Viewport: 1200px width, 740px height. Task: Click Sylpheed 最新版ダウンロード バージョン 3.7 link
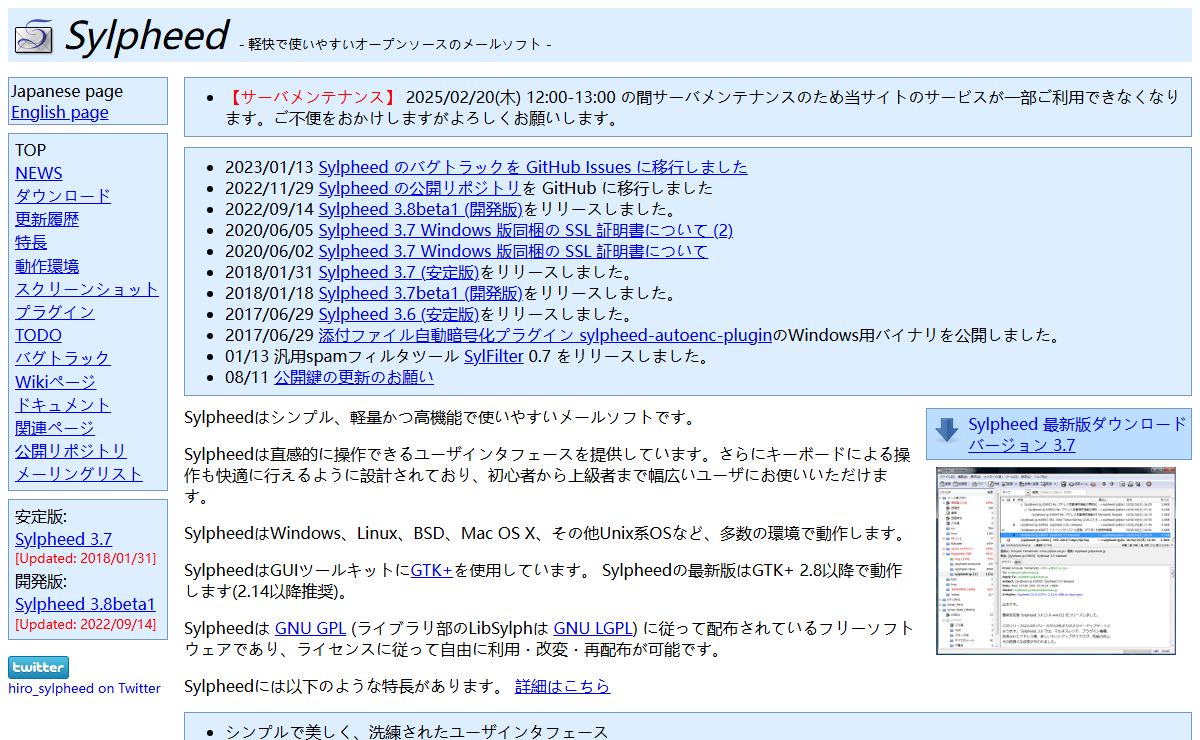point(1077,434)
